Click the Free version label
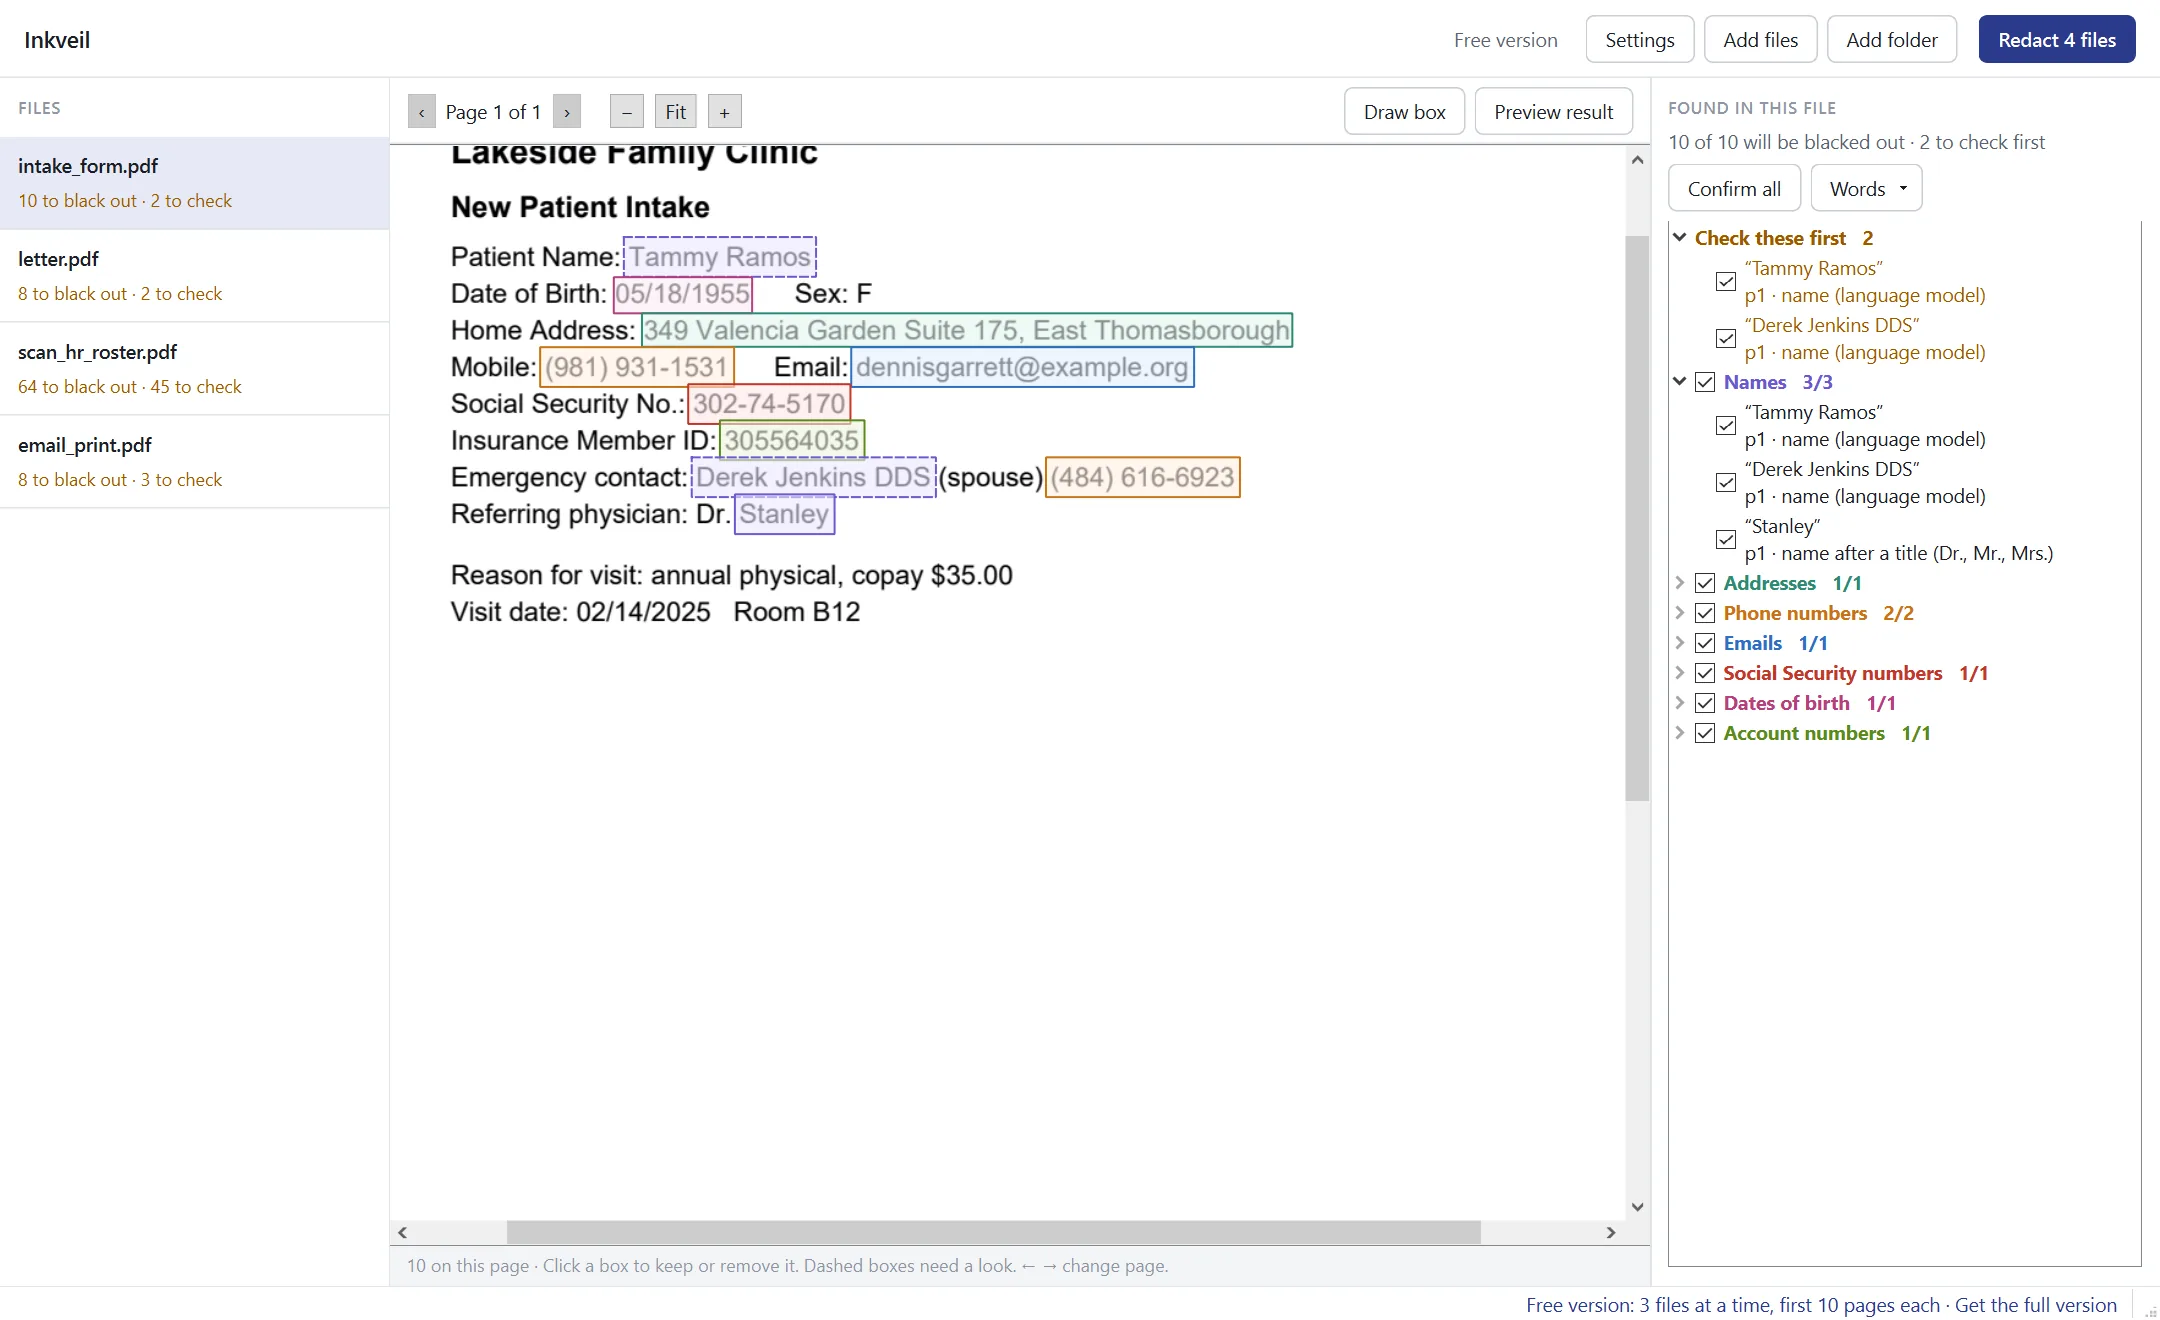 point(1506,40)
